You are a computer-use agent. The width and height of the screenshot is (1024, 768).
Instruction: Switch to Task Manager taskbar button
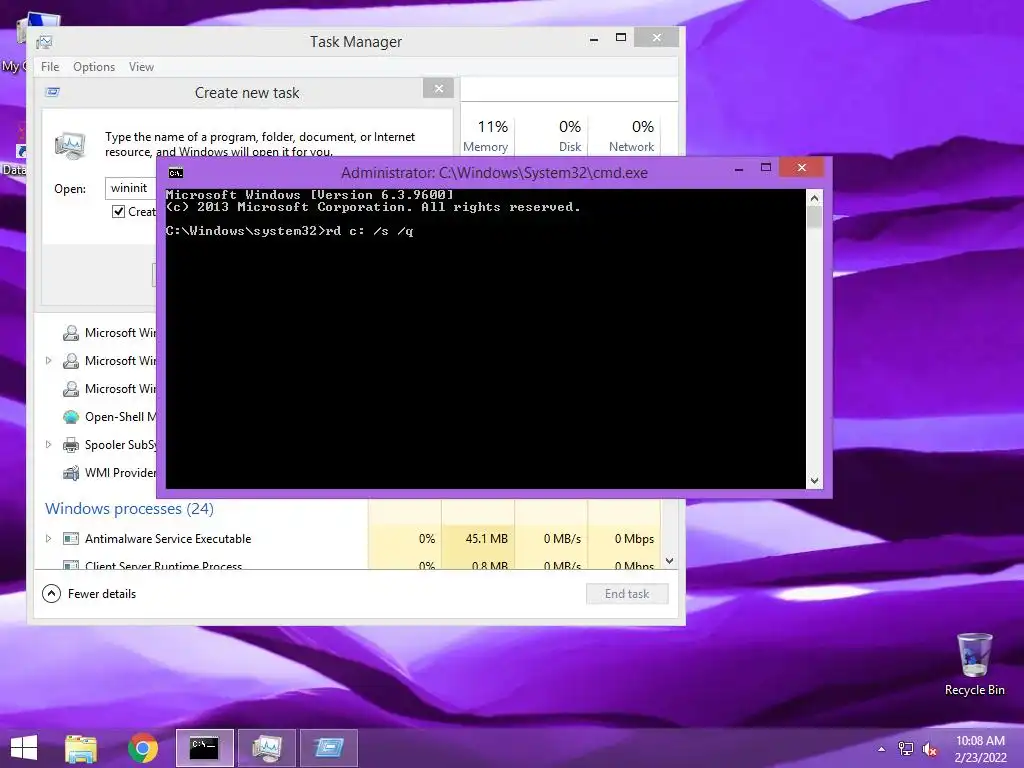coord(266,748)
